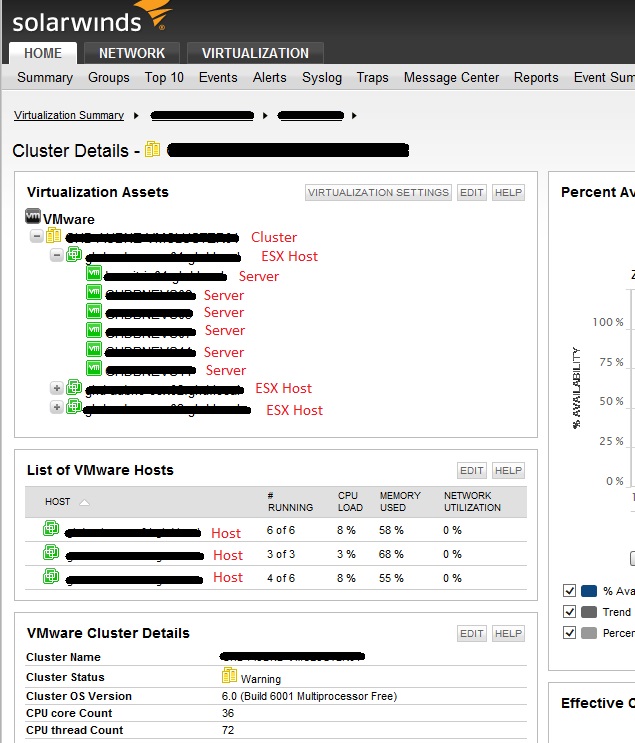Screen dimensions: 635x743
Task: Open the Syslog menu item
Action: (322, 77)
